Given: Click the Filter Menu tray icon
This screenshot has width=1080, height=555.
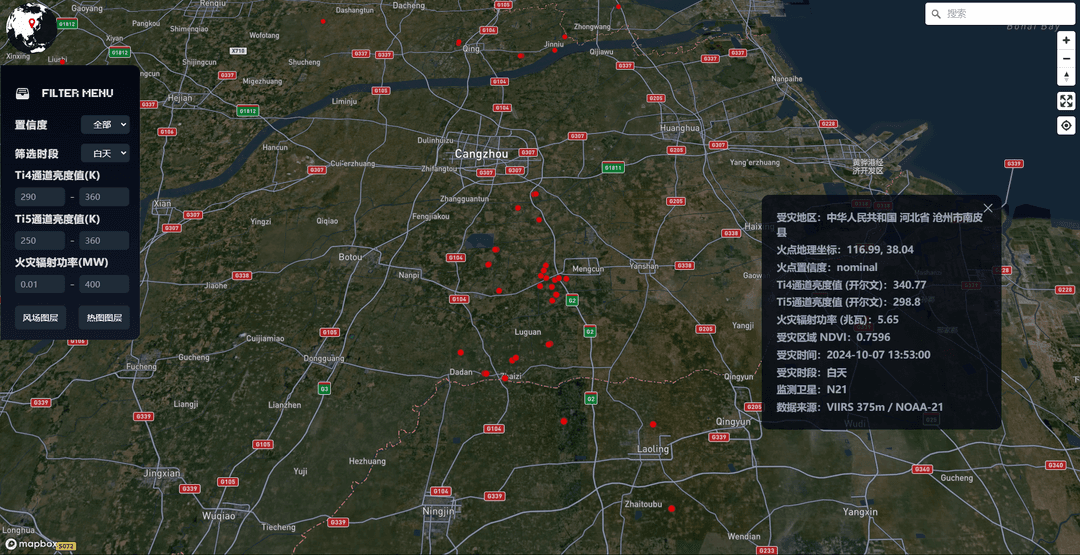Looking at the screenshot, I should point(23,93).
